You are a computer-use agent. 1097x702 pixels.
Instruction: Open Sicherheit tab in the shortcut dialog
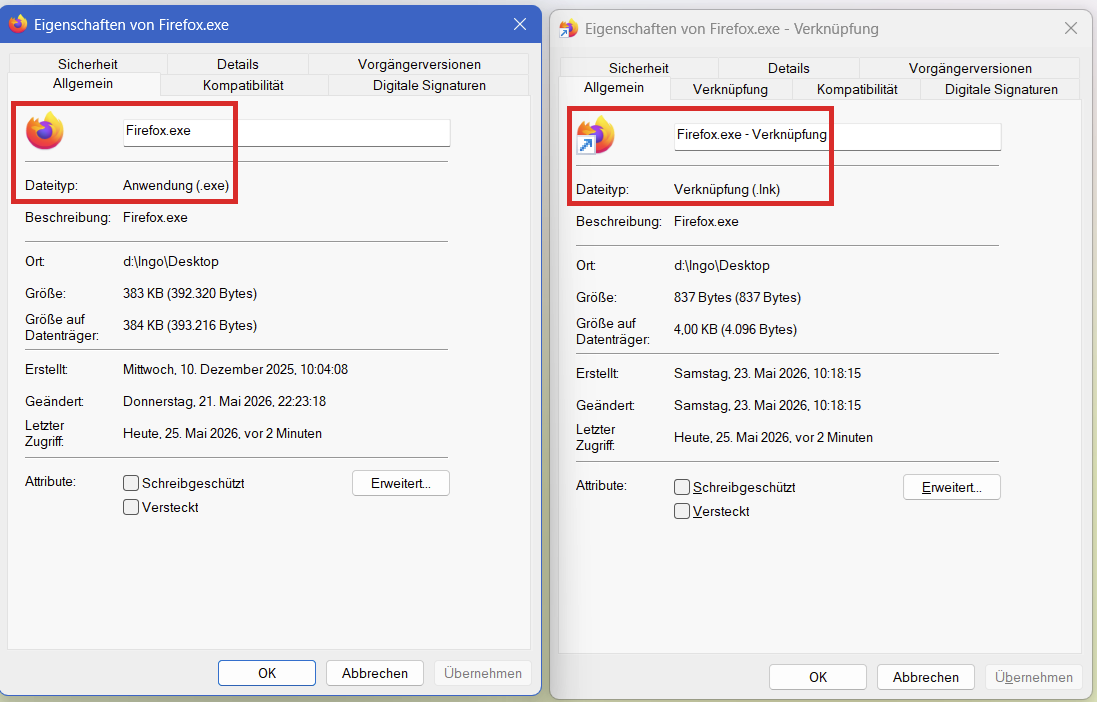pos(639,68)
